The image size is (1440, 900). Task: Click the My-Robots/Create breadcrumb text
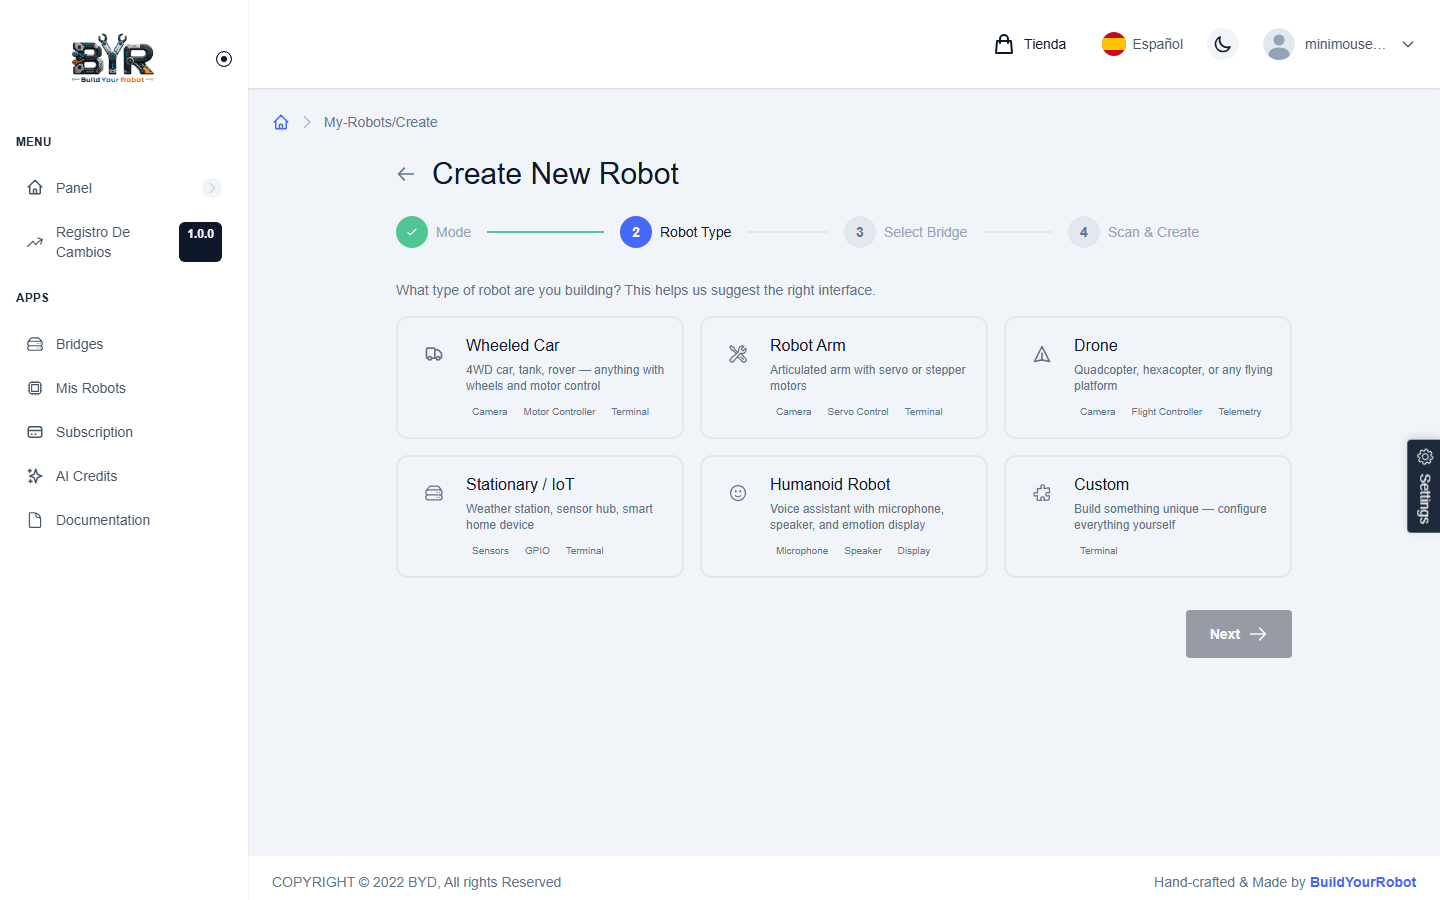[x=381, y=122]
